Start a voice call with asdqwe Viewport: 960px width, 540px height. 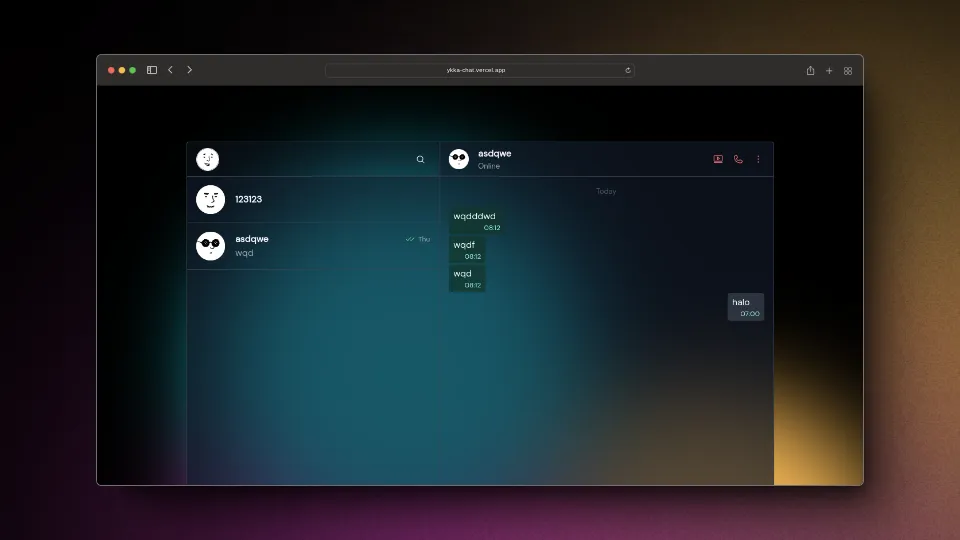(738, 159)
